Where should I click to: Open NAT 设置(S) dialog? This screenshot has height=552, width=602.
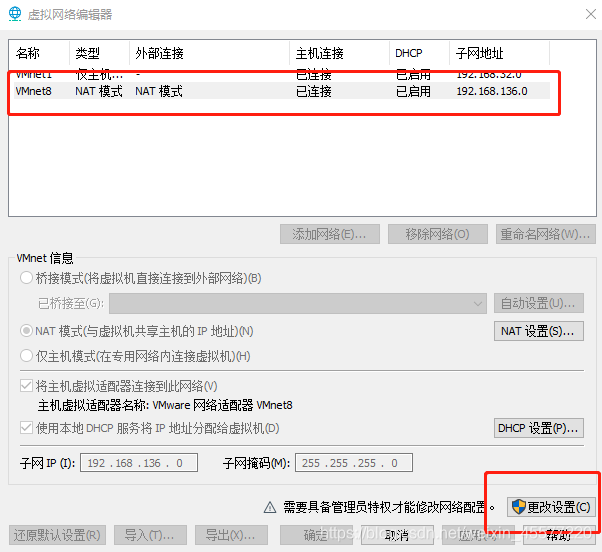(539, 331)
